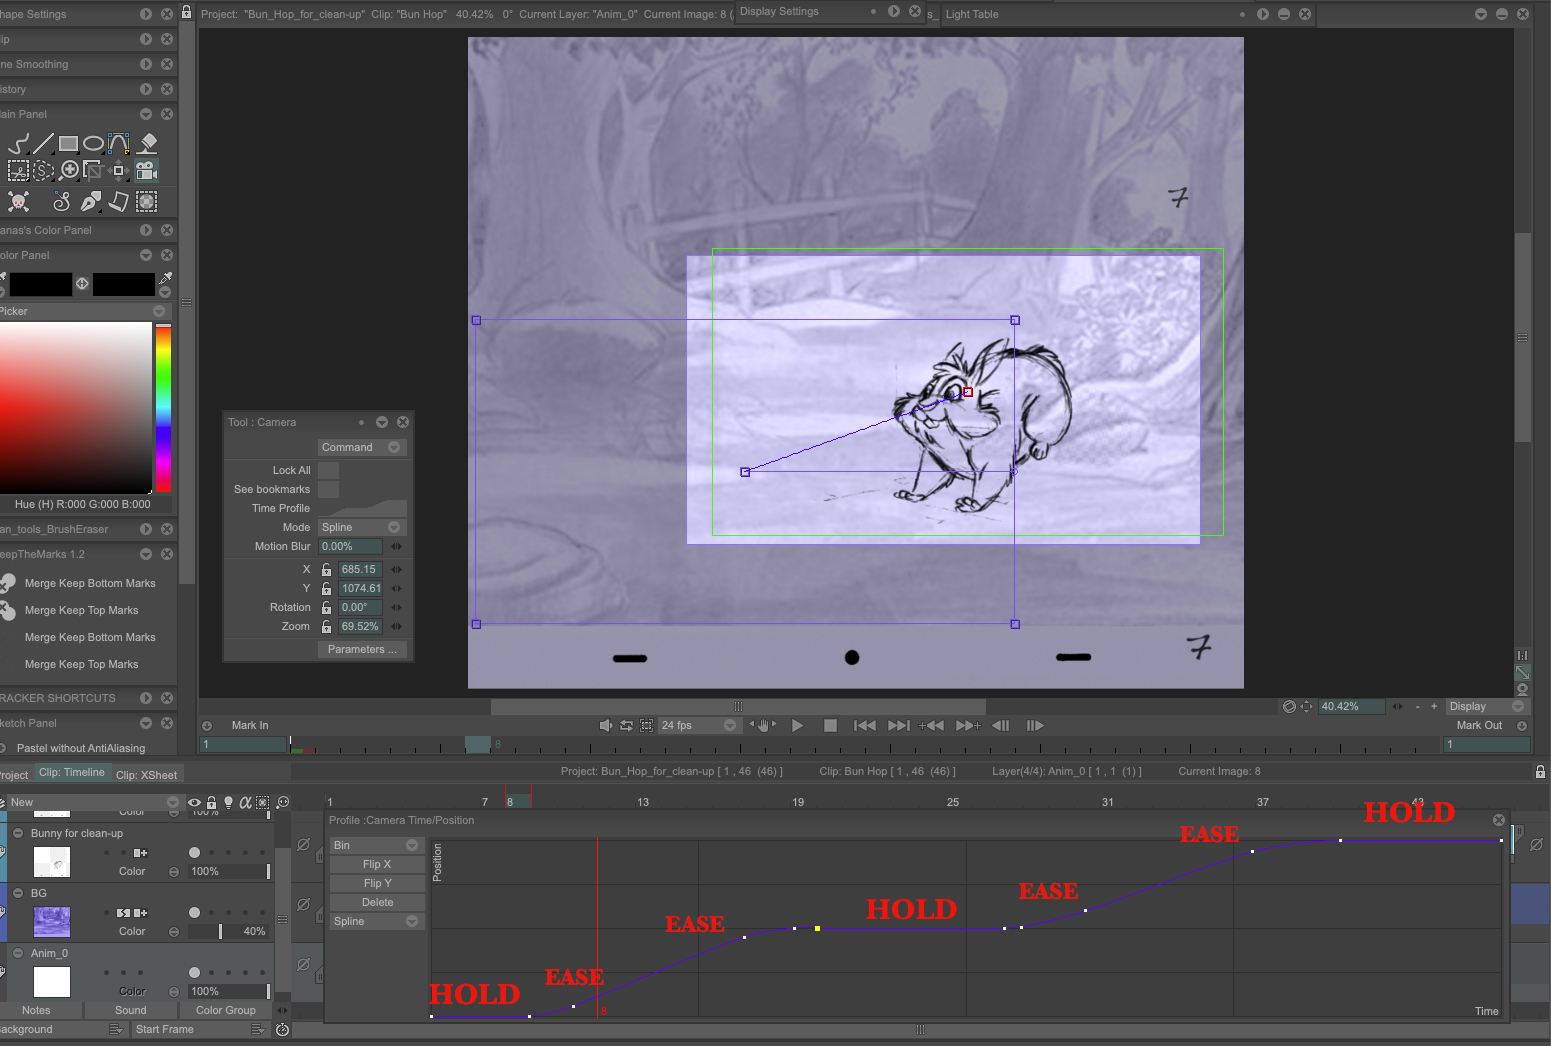1551x1046 pixels.
Task: Toggle the light table bulb icon
Action: point(228,802)
